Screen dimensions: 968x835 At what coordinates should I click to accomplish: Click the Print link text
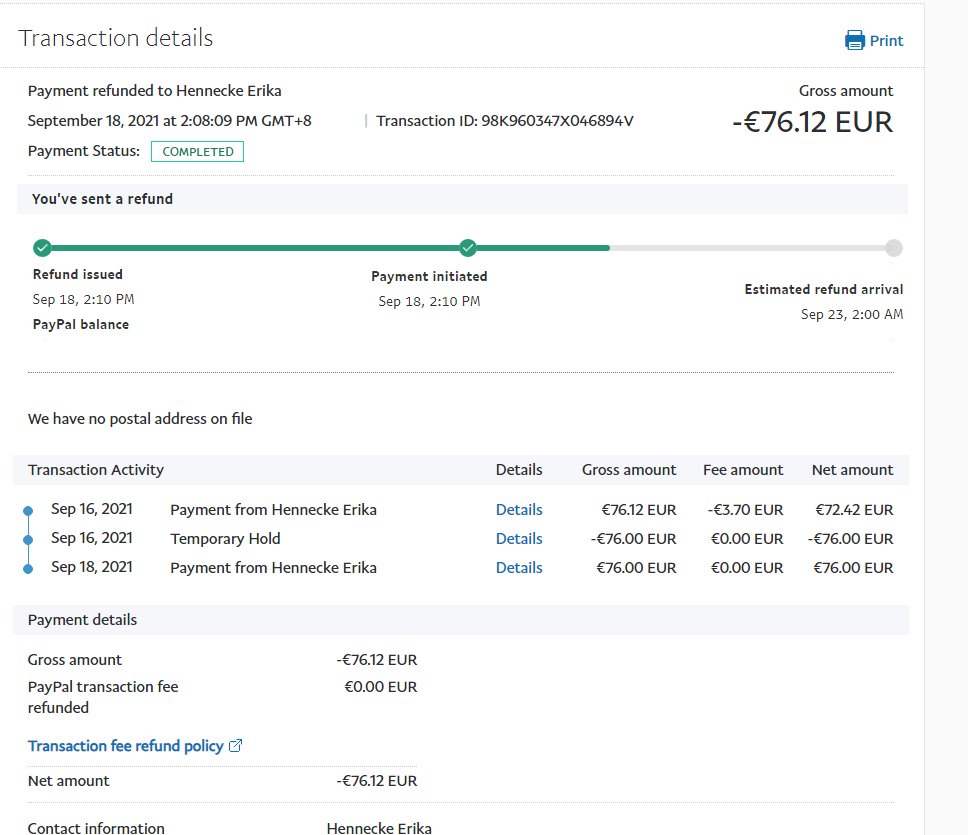coord(886,41)
